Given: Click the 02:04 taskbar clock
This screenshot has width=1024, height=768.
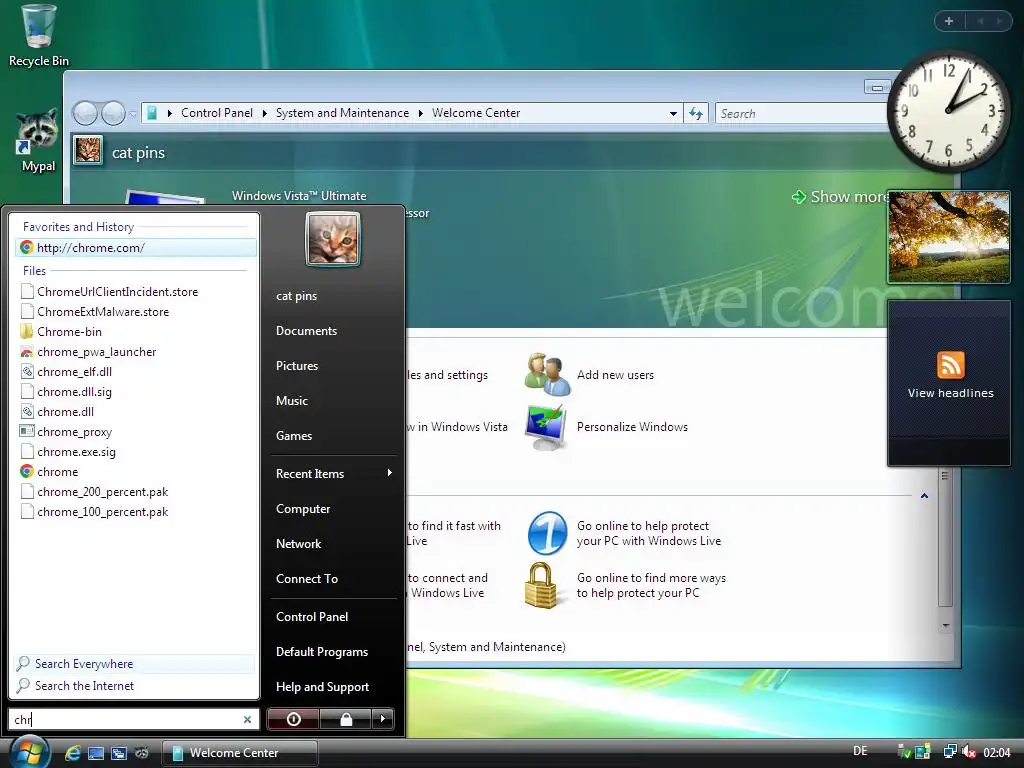Looking at the screenshot, I should coord(997,752).
